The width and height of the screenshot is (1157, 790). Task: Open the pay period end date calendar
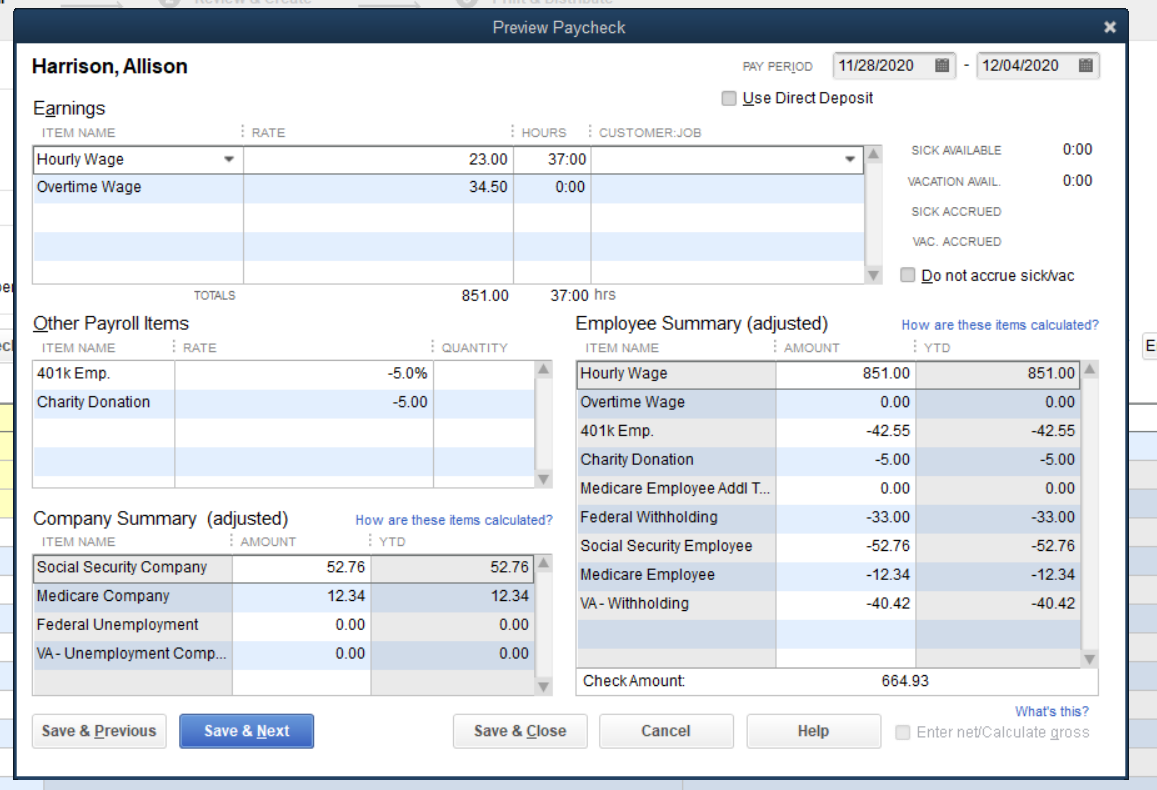[1085, 66]
